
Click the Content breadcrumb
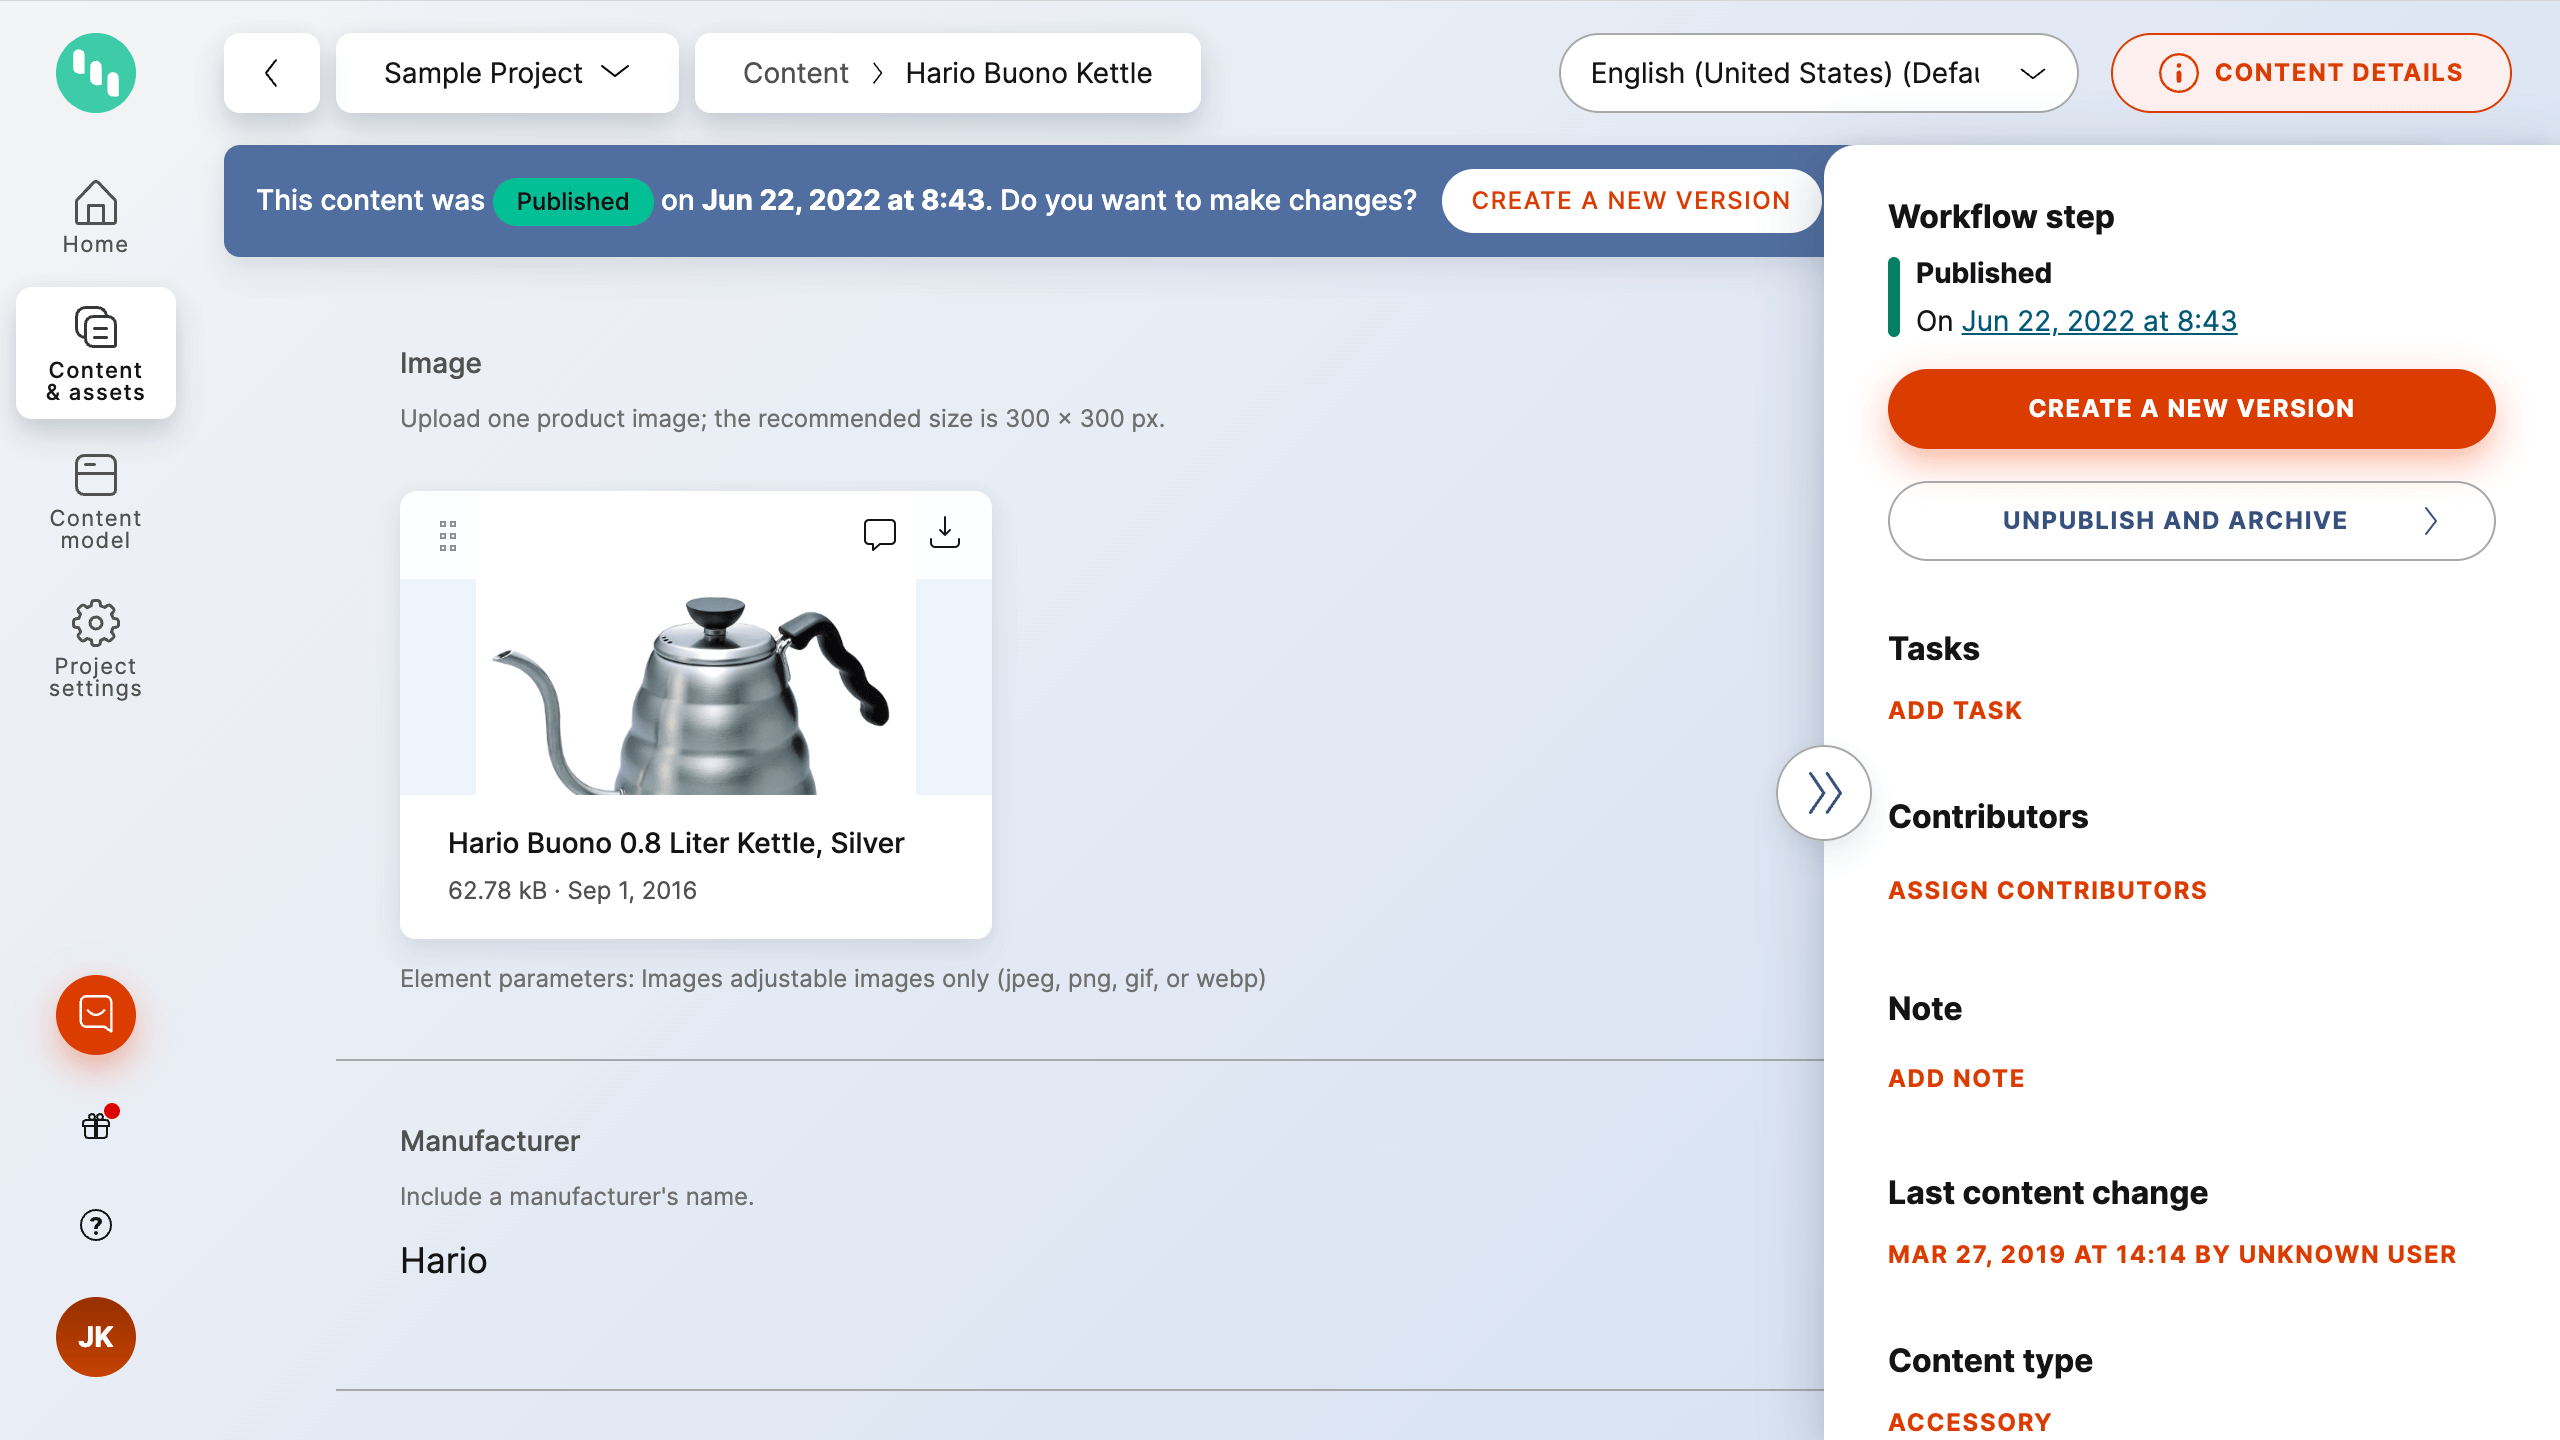(x=795, y=73)
